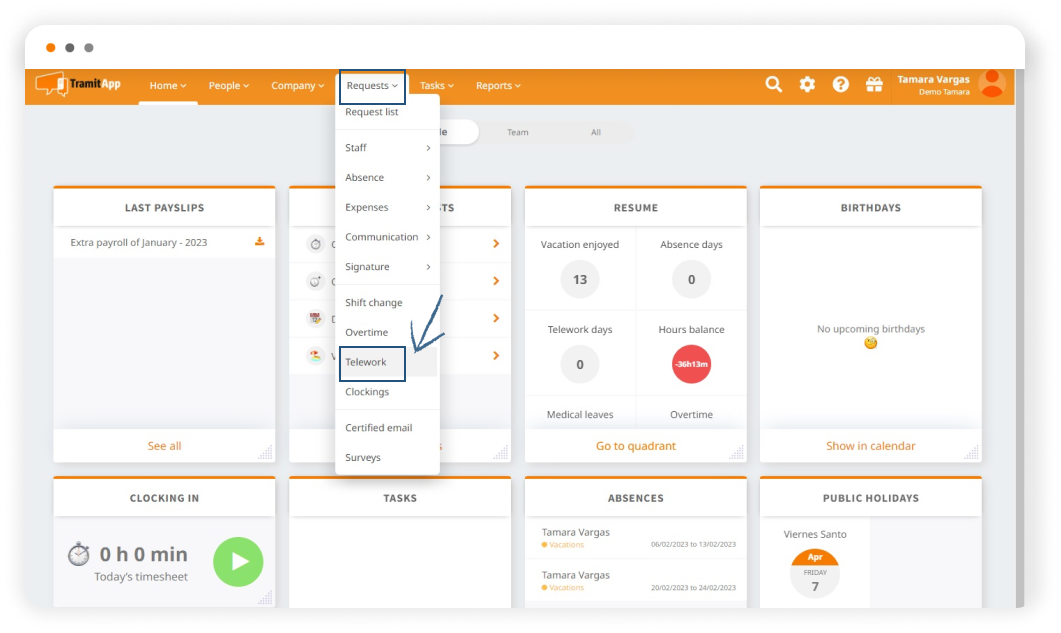The image size is (1061, 633).
Task: Open the gift box icon
Action: coord(874,85)
